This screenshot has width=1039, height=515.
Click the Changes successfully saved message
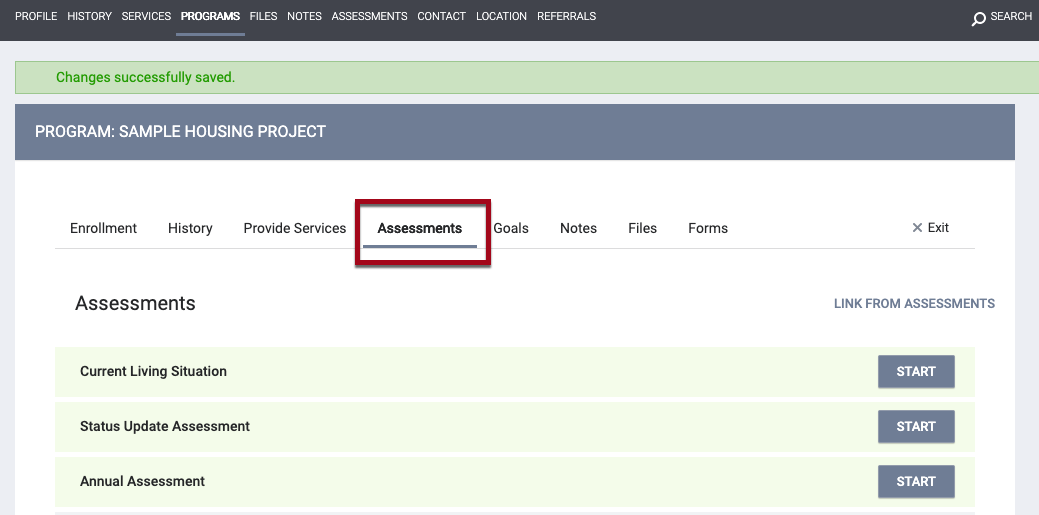click(145, 78)
